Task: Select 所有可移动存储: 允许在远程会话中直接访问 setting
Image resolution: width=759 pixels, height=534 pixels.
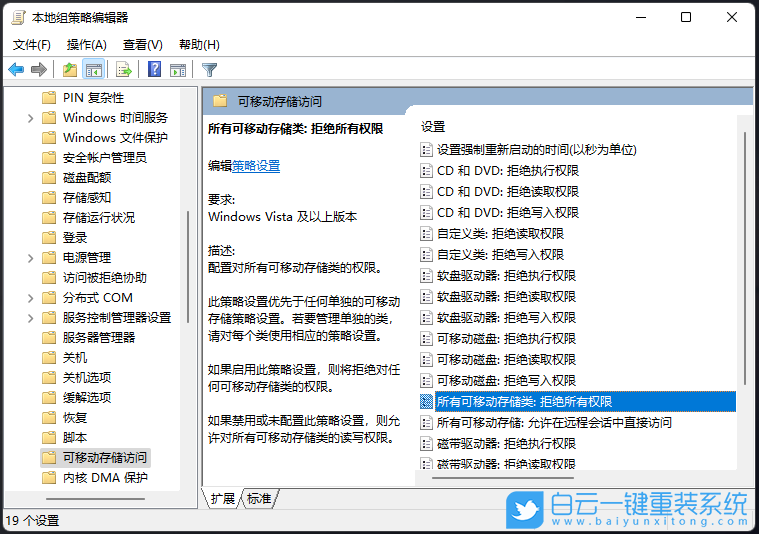Action: click(x=554, y=423)
